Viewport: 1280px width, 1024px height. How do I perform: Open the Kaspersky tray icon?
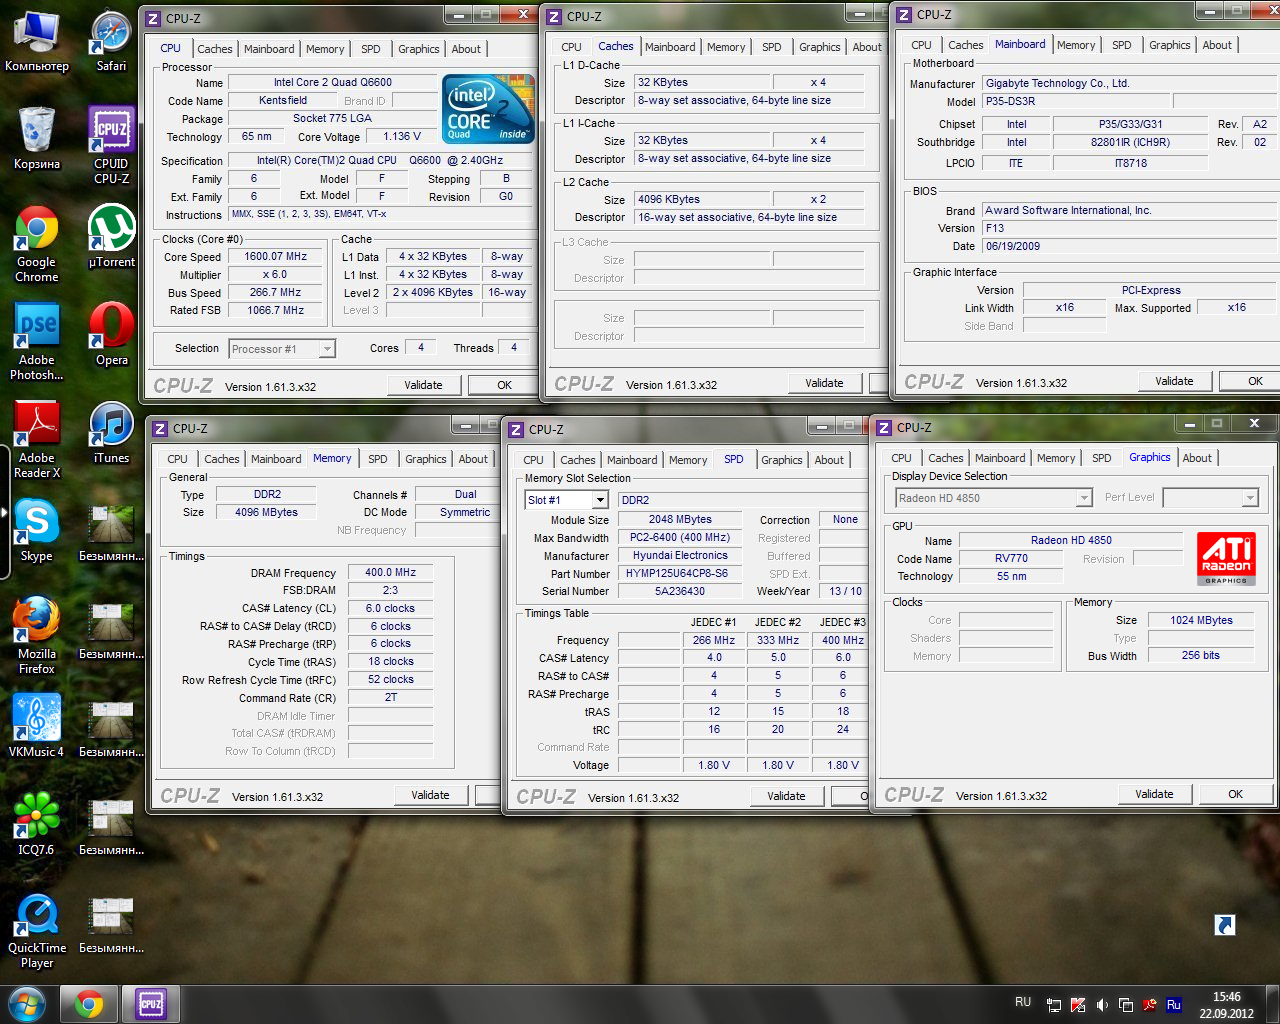[1078, 1005]
